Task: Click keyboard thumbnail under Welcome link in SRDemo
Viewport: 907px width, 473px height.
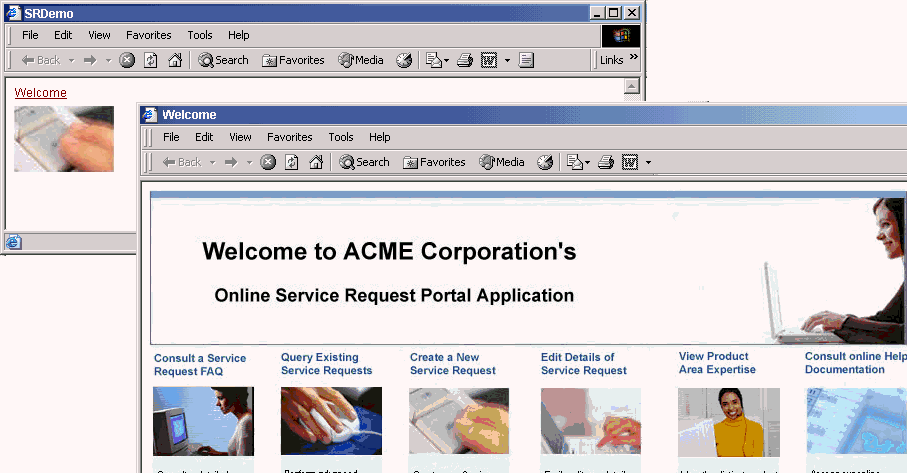Action: click(64, 139)
